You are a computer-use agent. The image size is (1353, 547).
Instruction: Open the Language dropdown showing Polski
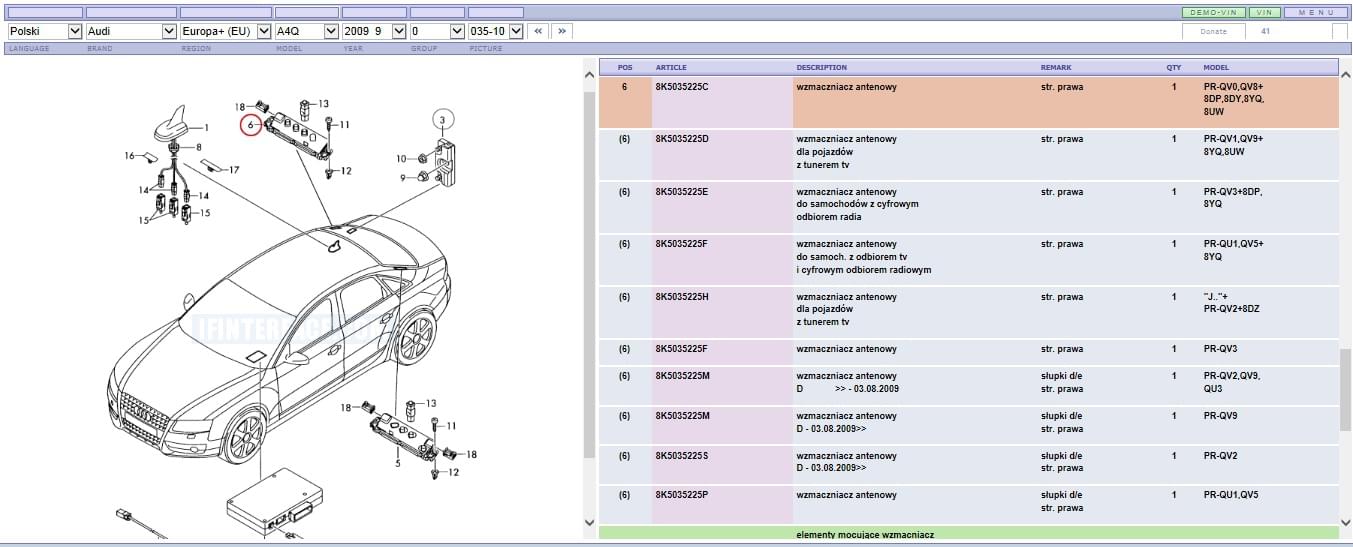(45, 31)
